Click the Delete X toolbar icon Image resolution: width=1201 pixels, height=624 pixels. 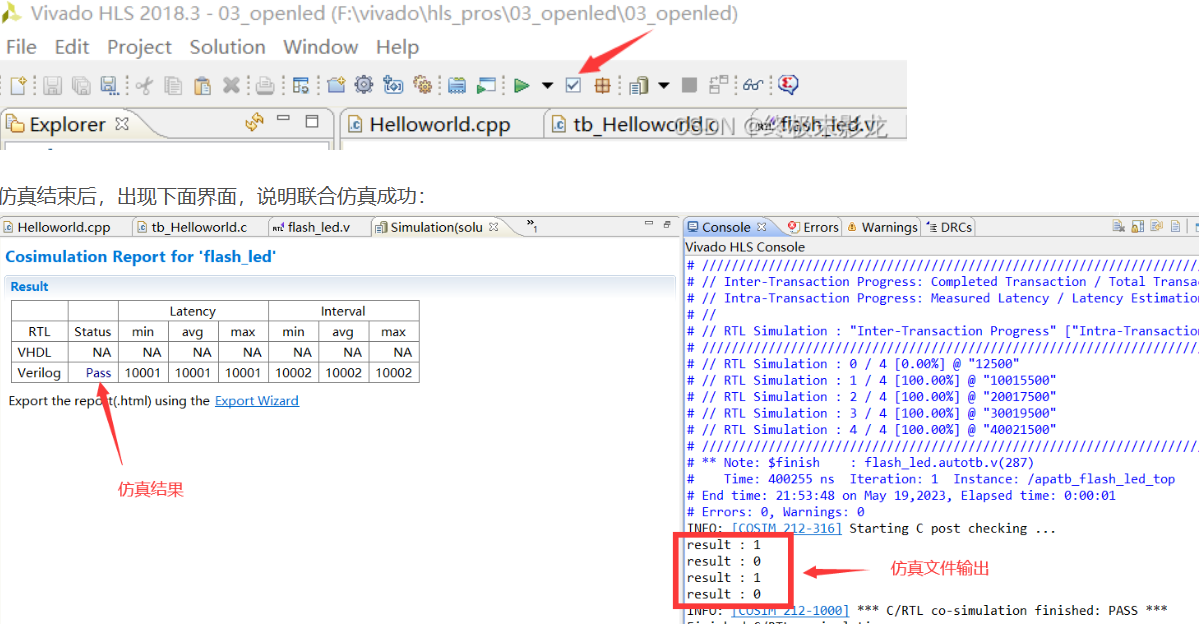tap(231, 85)
